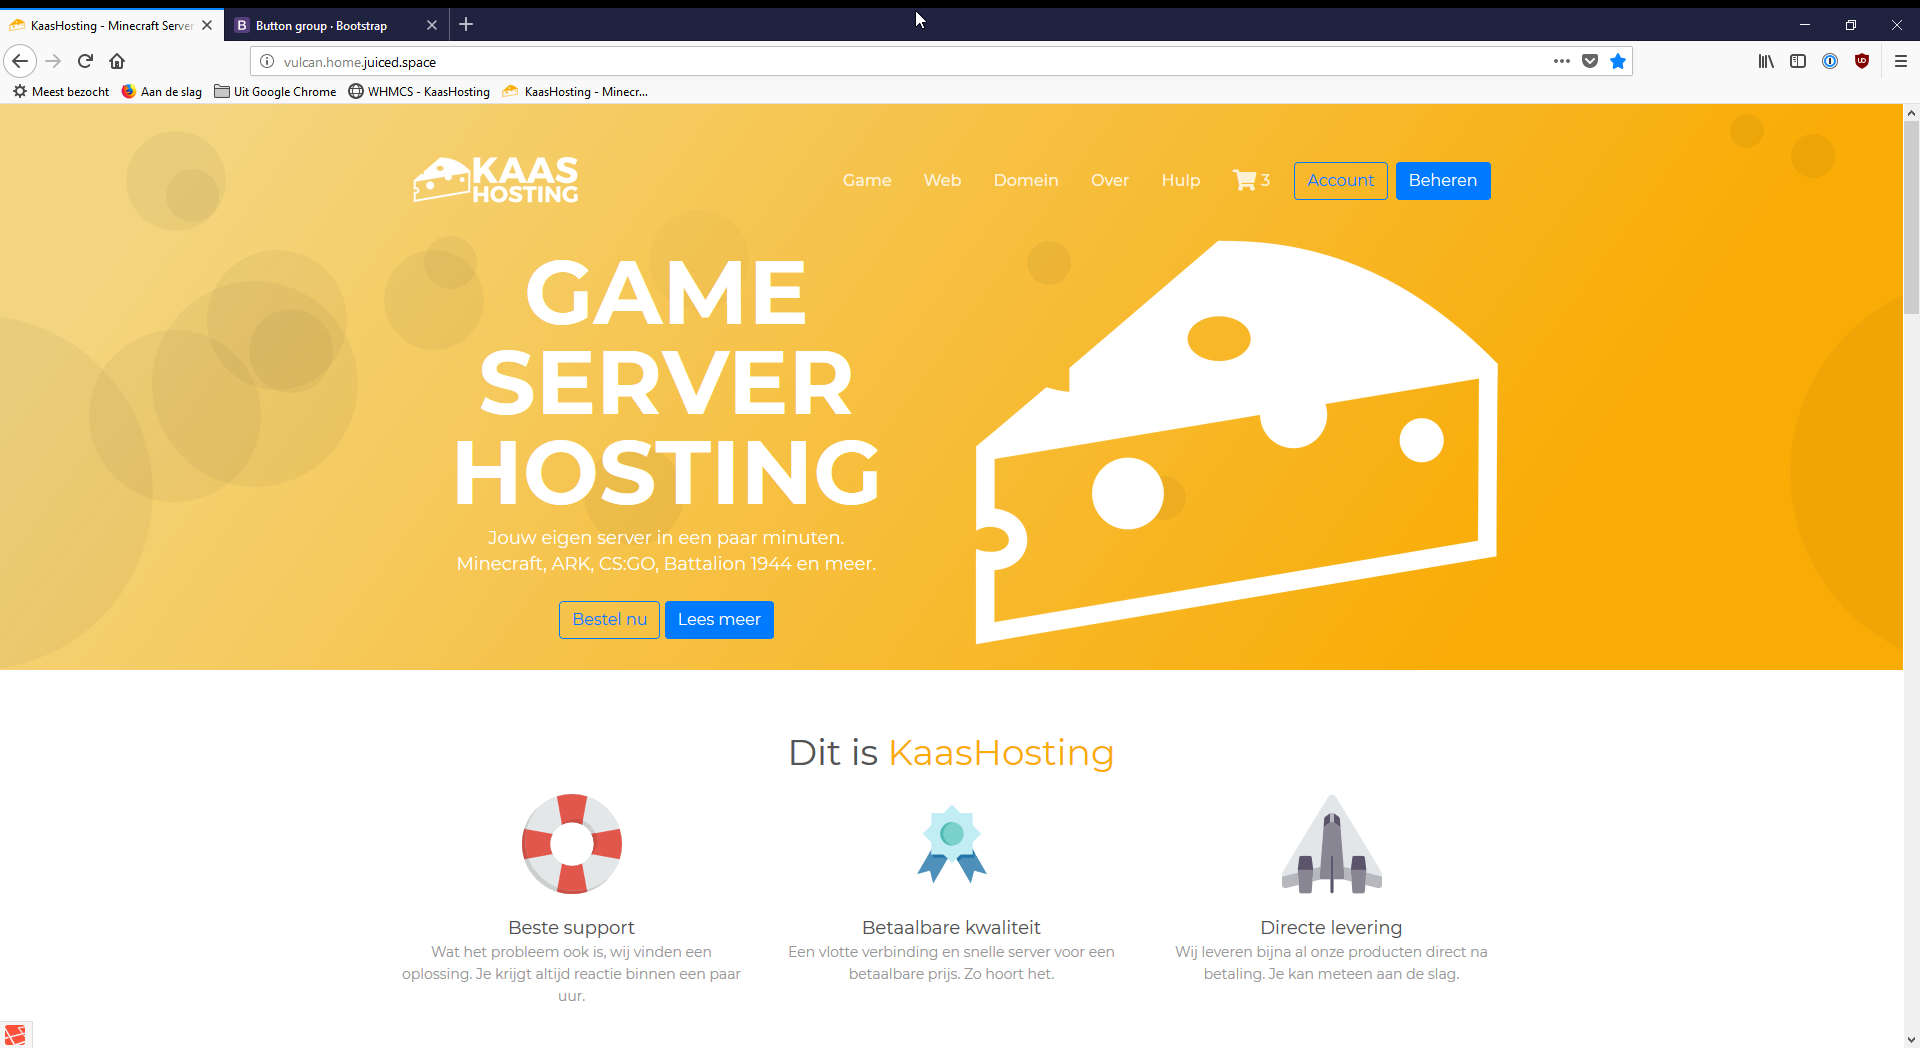This screenshot has height=1048, width=1920.
Task: Go to the browser home icon
Action: (117, 61)
